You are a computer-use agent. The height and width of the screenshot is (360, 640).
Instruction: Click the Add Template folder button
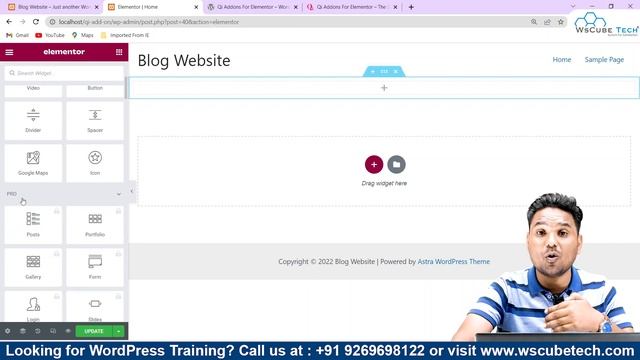tap(396, 164)
